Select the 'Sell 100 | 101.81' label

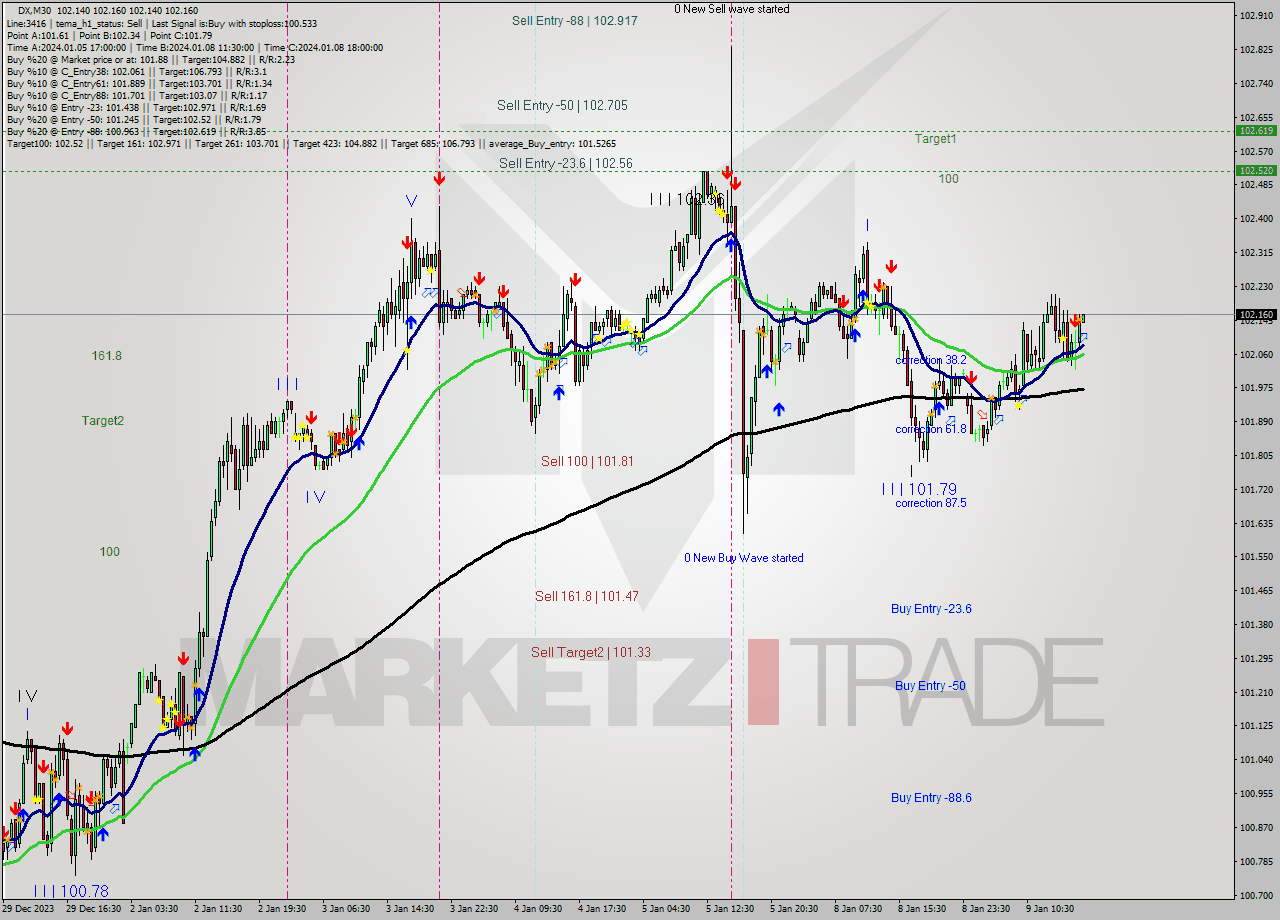[x=587, y=461]
